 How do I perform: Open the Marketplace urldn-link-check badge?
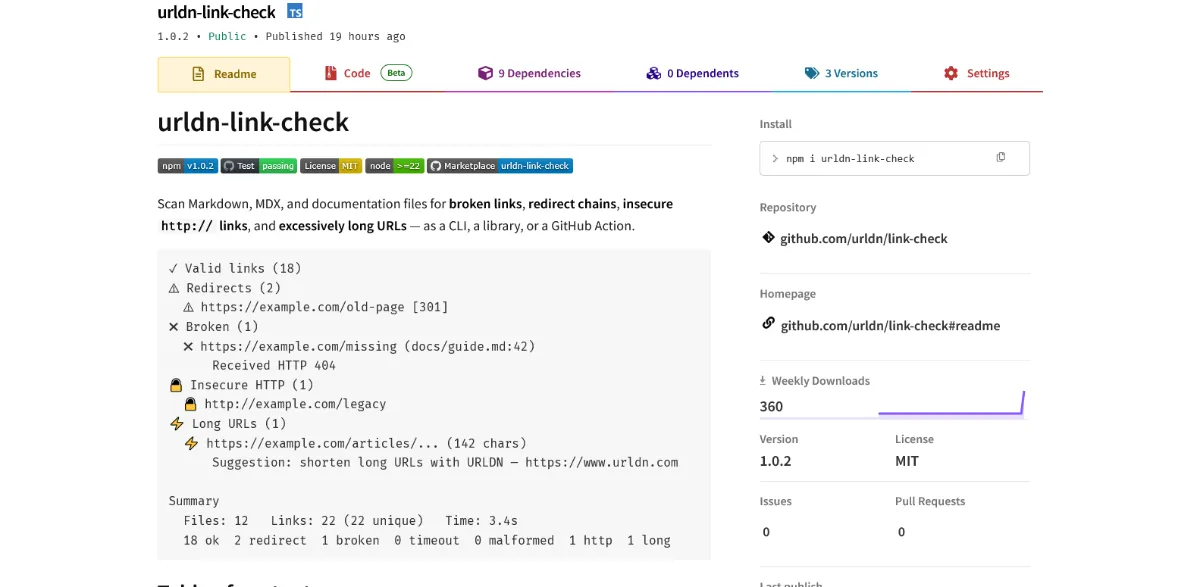pyautogui.click(x=501, y=166)
